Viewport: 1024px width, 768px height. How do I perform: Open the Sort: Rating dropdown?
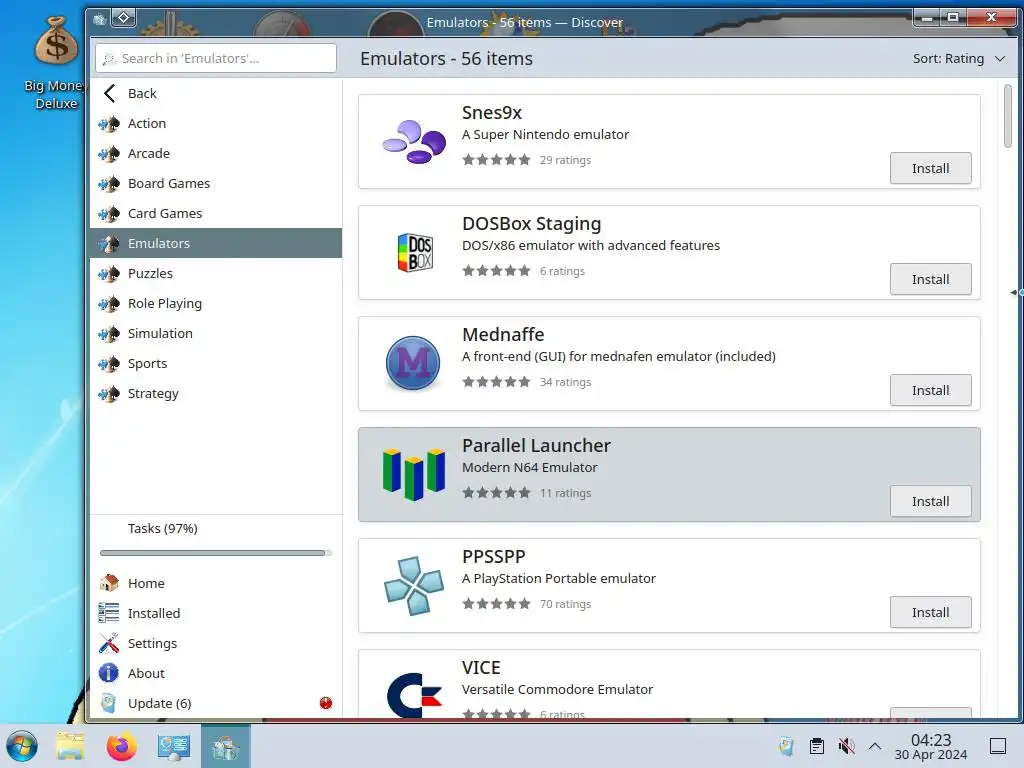pos(959,59)
